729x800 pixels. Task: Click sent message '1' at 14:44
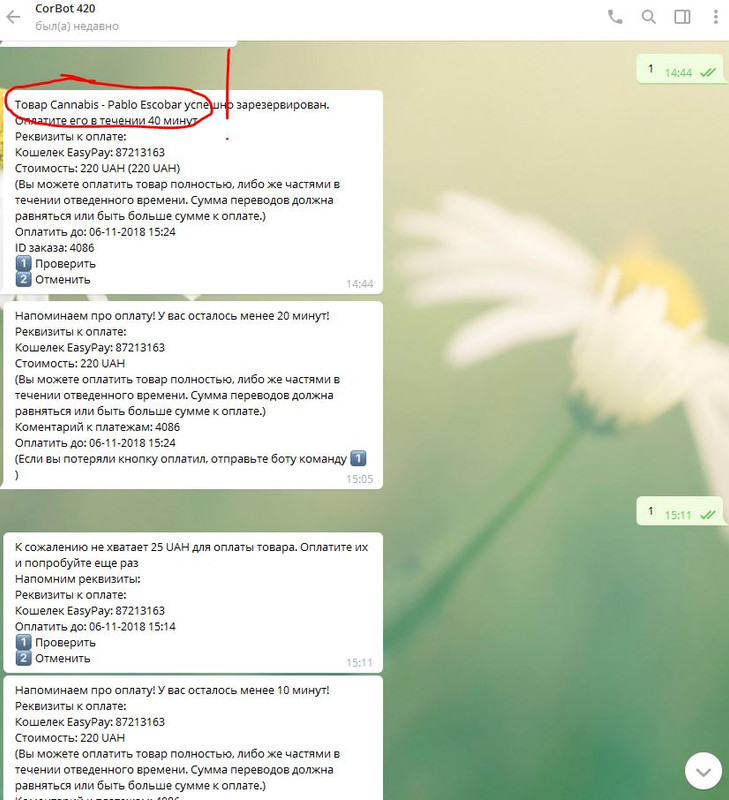point(680,69)
